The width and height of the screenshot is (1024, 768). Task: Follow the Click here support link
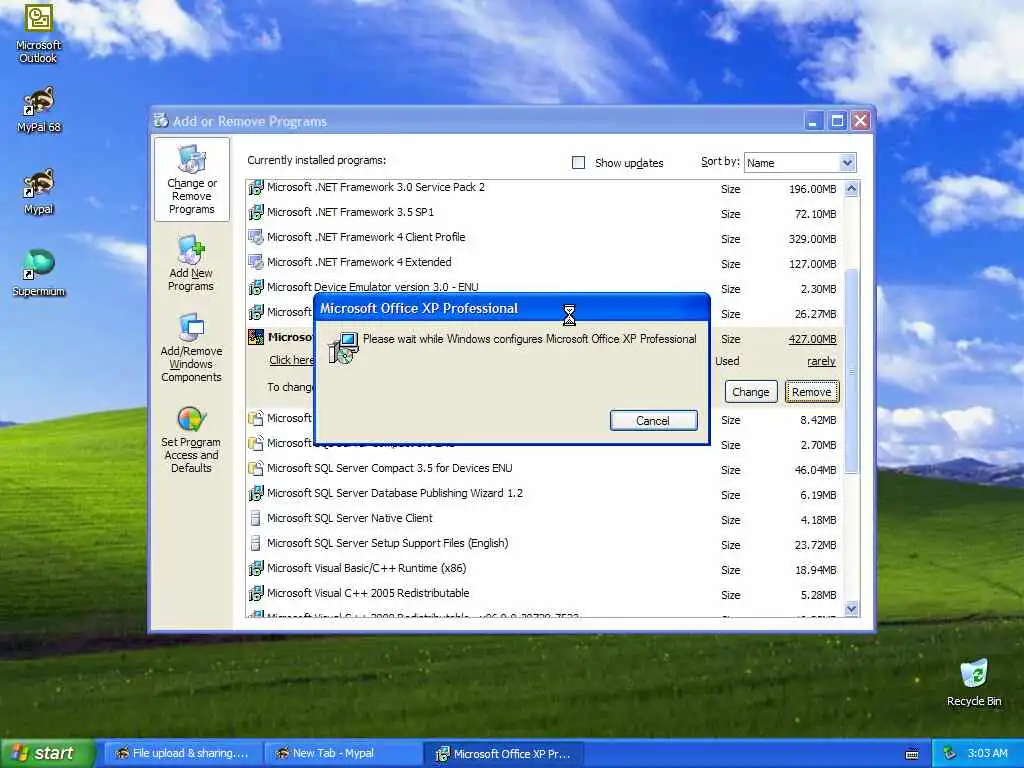click(x=291, y=360)
